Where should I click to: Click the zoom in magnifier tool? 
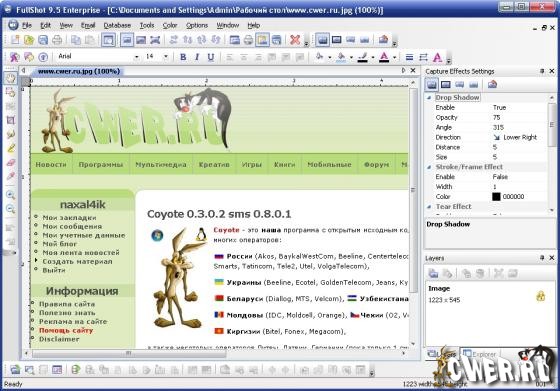tap(10, 195)
